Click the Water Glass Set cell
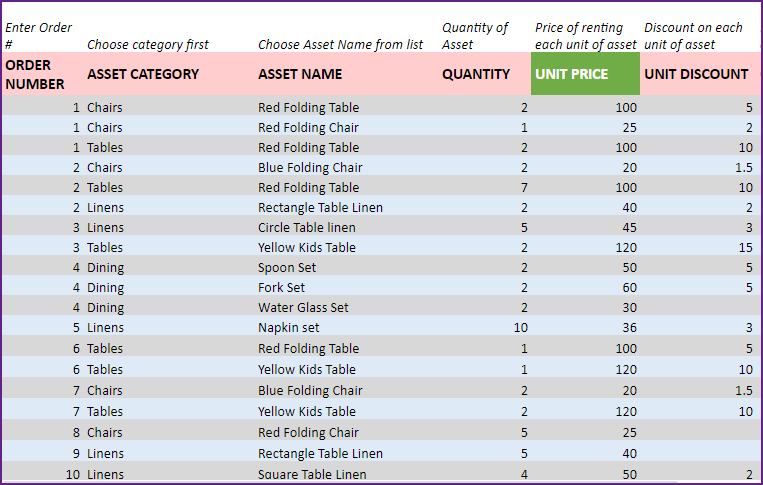Screen dimensions: 763x485 346,307
